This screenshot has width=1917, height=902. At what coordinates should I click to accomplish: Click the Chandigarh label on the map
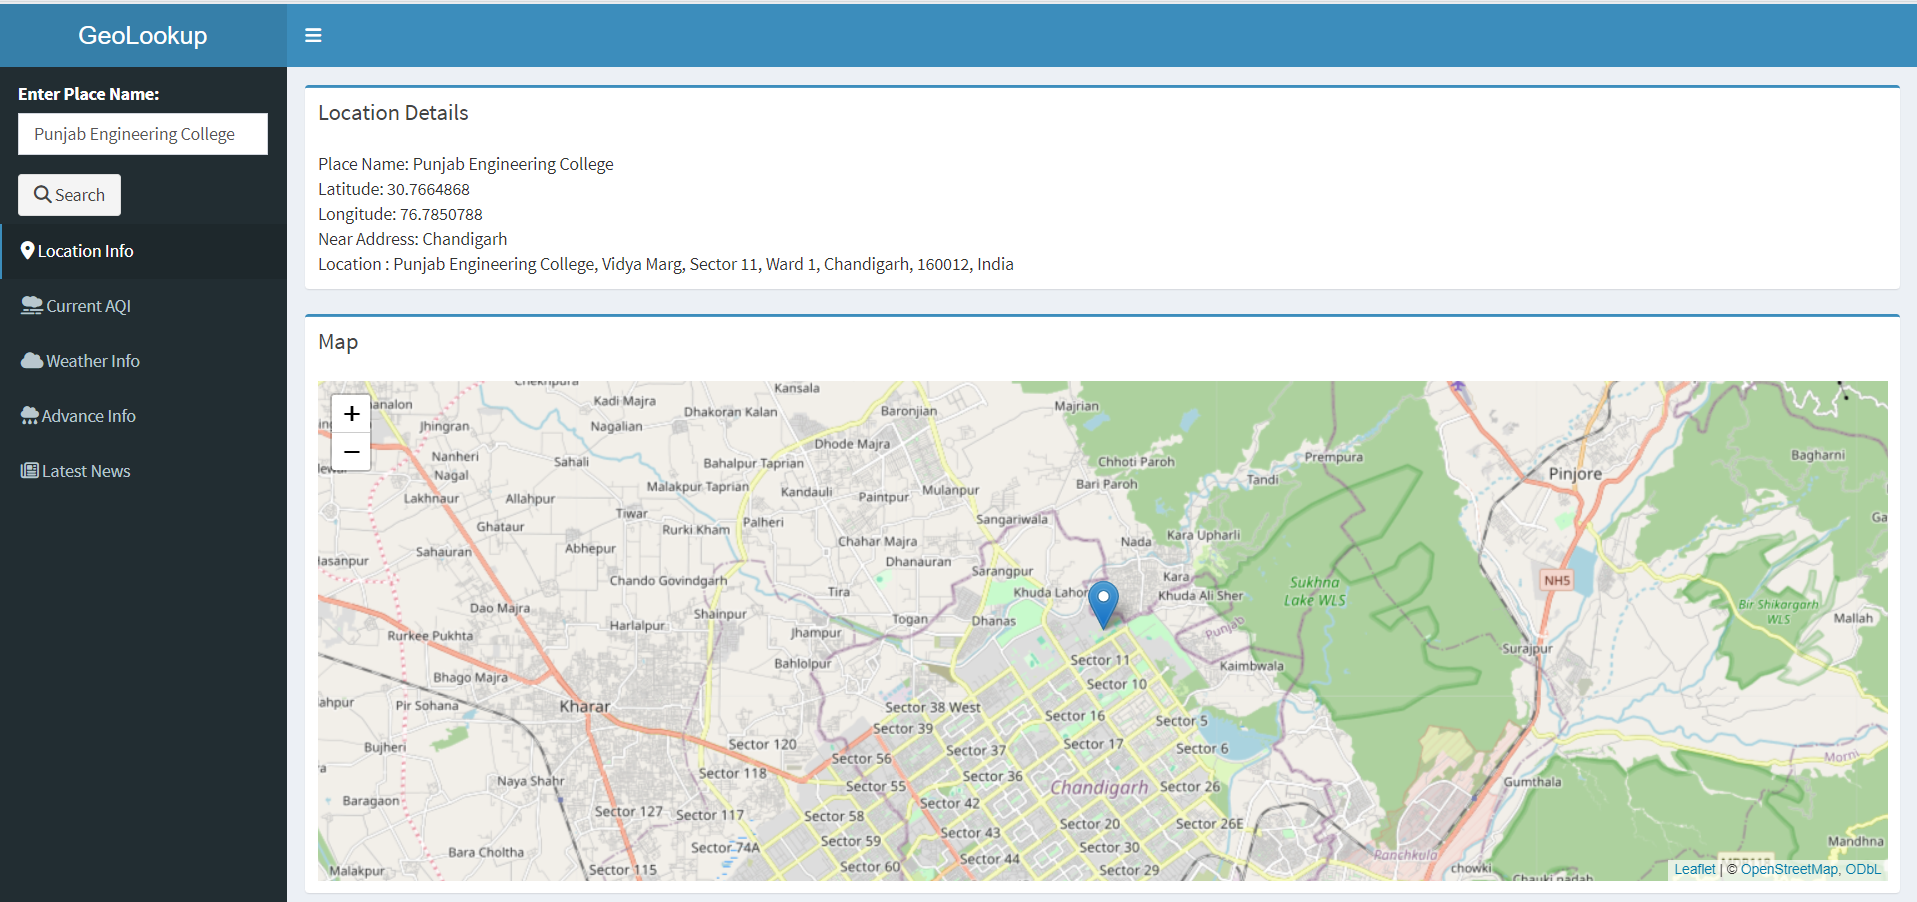point(1099,787)
